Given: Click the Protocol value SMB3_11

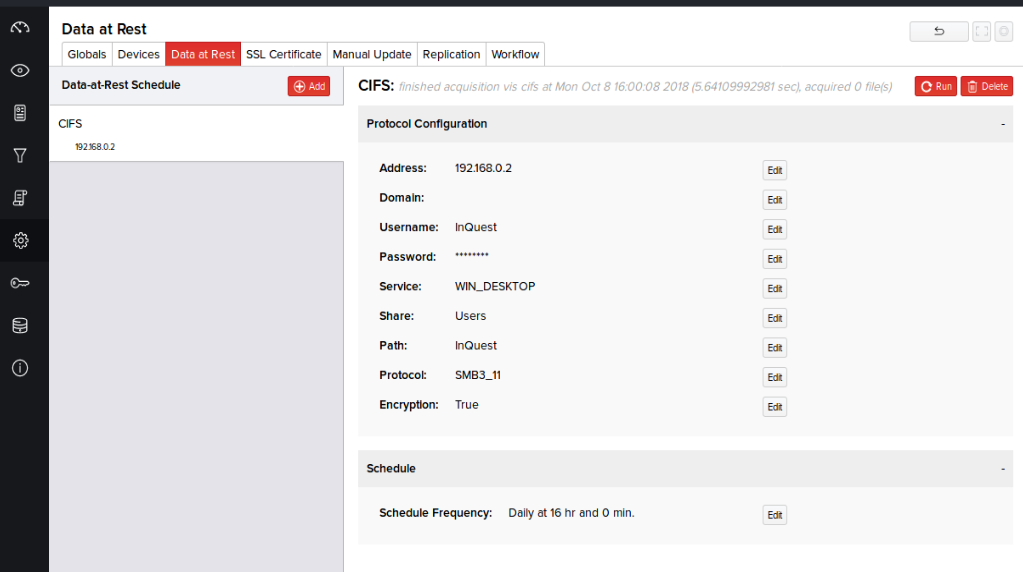Looking at the screenshot, I should click(478, 375).
